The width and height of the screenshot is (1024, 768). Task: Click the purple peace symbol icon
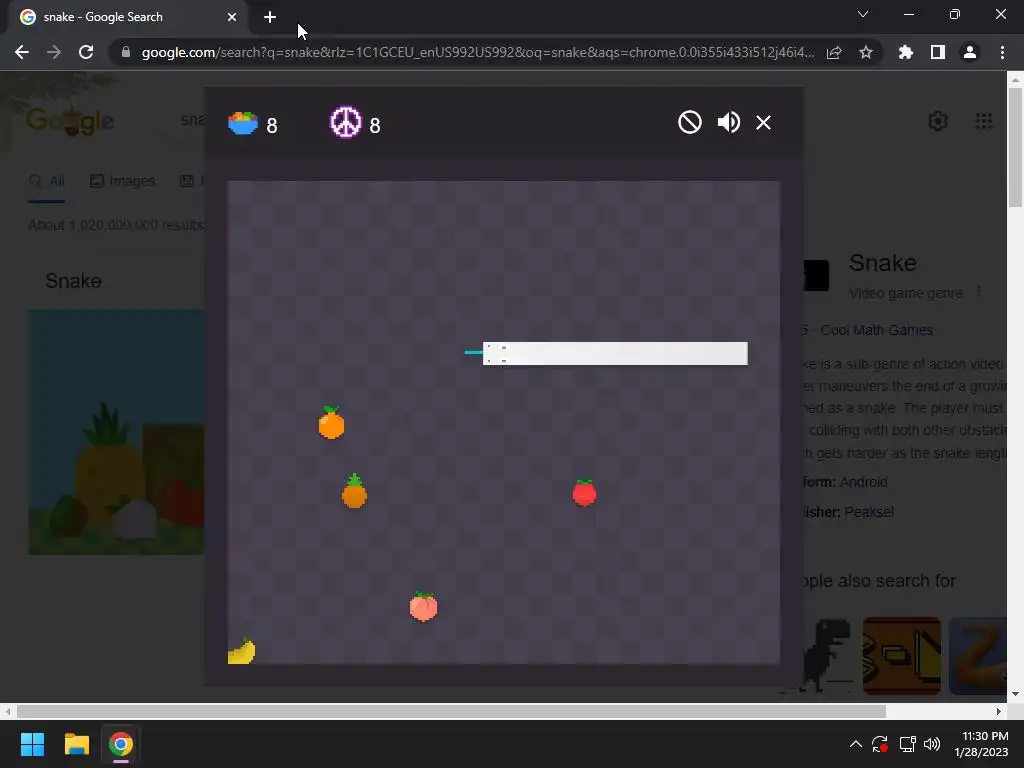point(346,122)
